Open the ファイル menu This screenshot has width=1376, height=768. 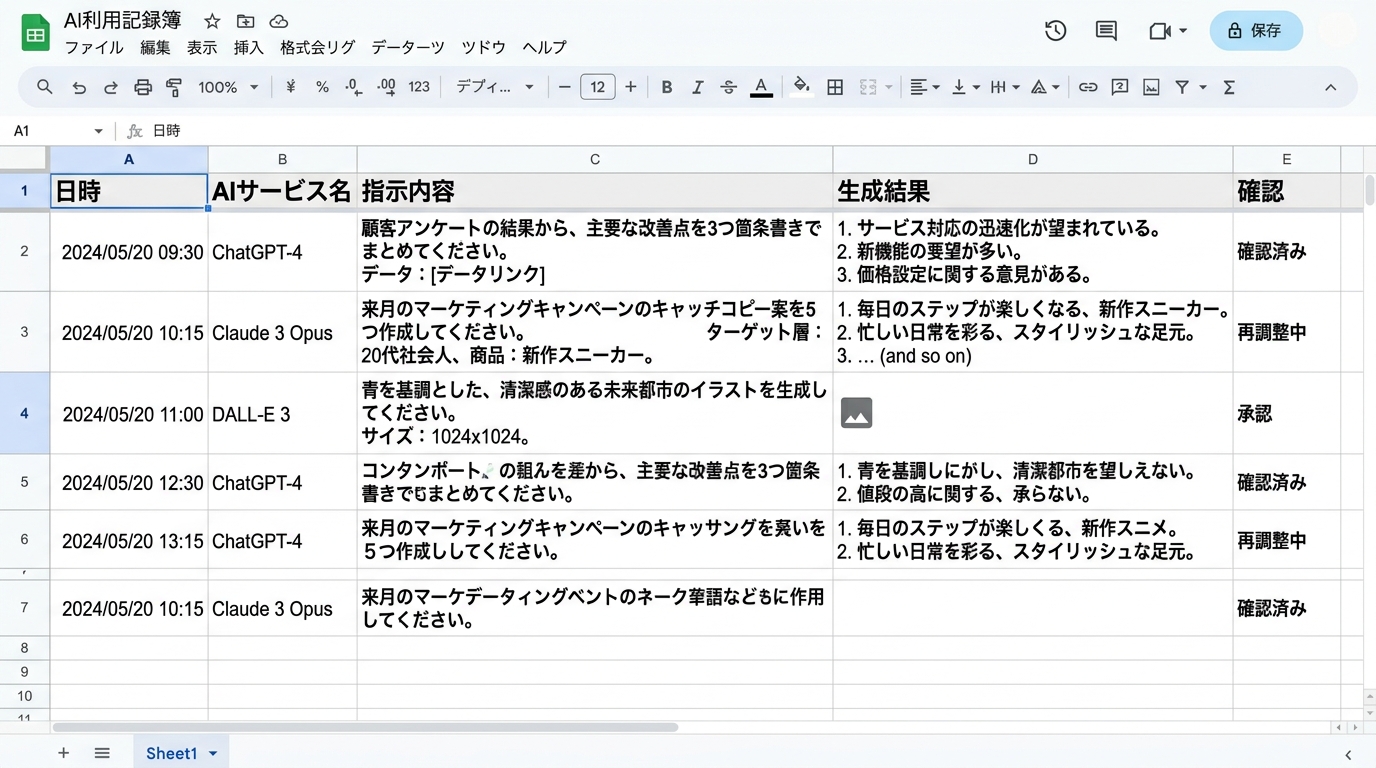[x=94, y=47]
